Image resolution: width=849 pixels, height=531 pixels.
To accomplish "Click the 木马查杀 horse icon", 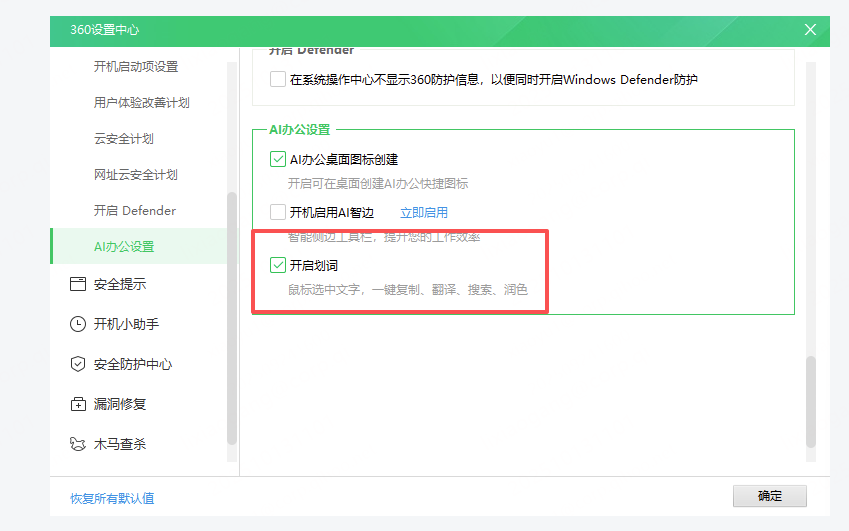I will tap(78, 444).
